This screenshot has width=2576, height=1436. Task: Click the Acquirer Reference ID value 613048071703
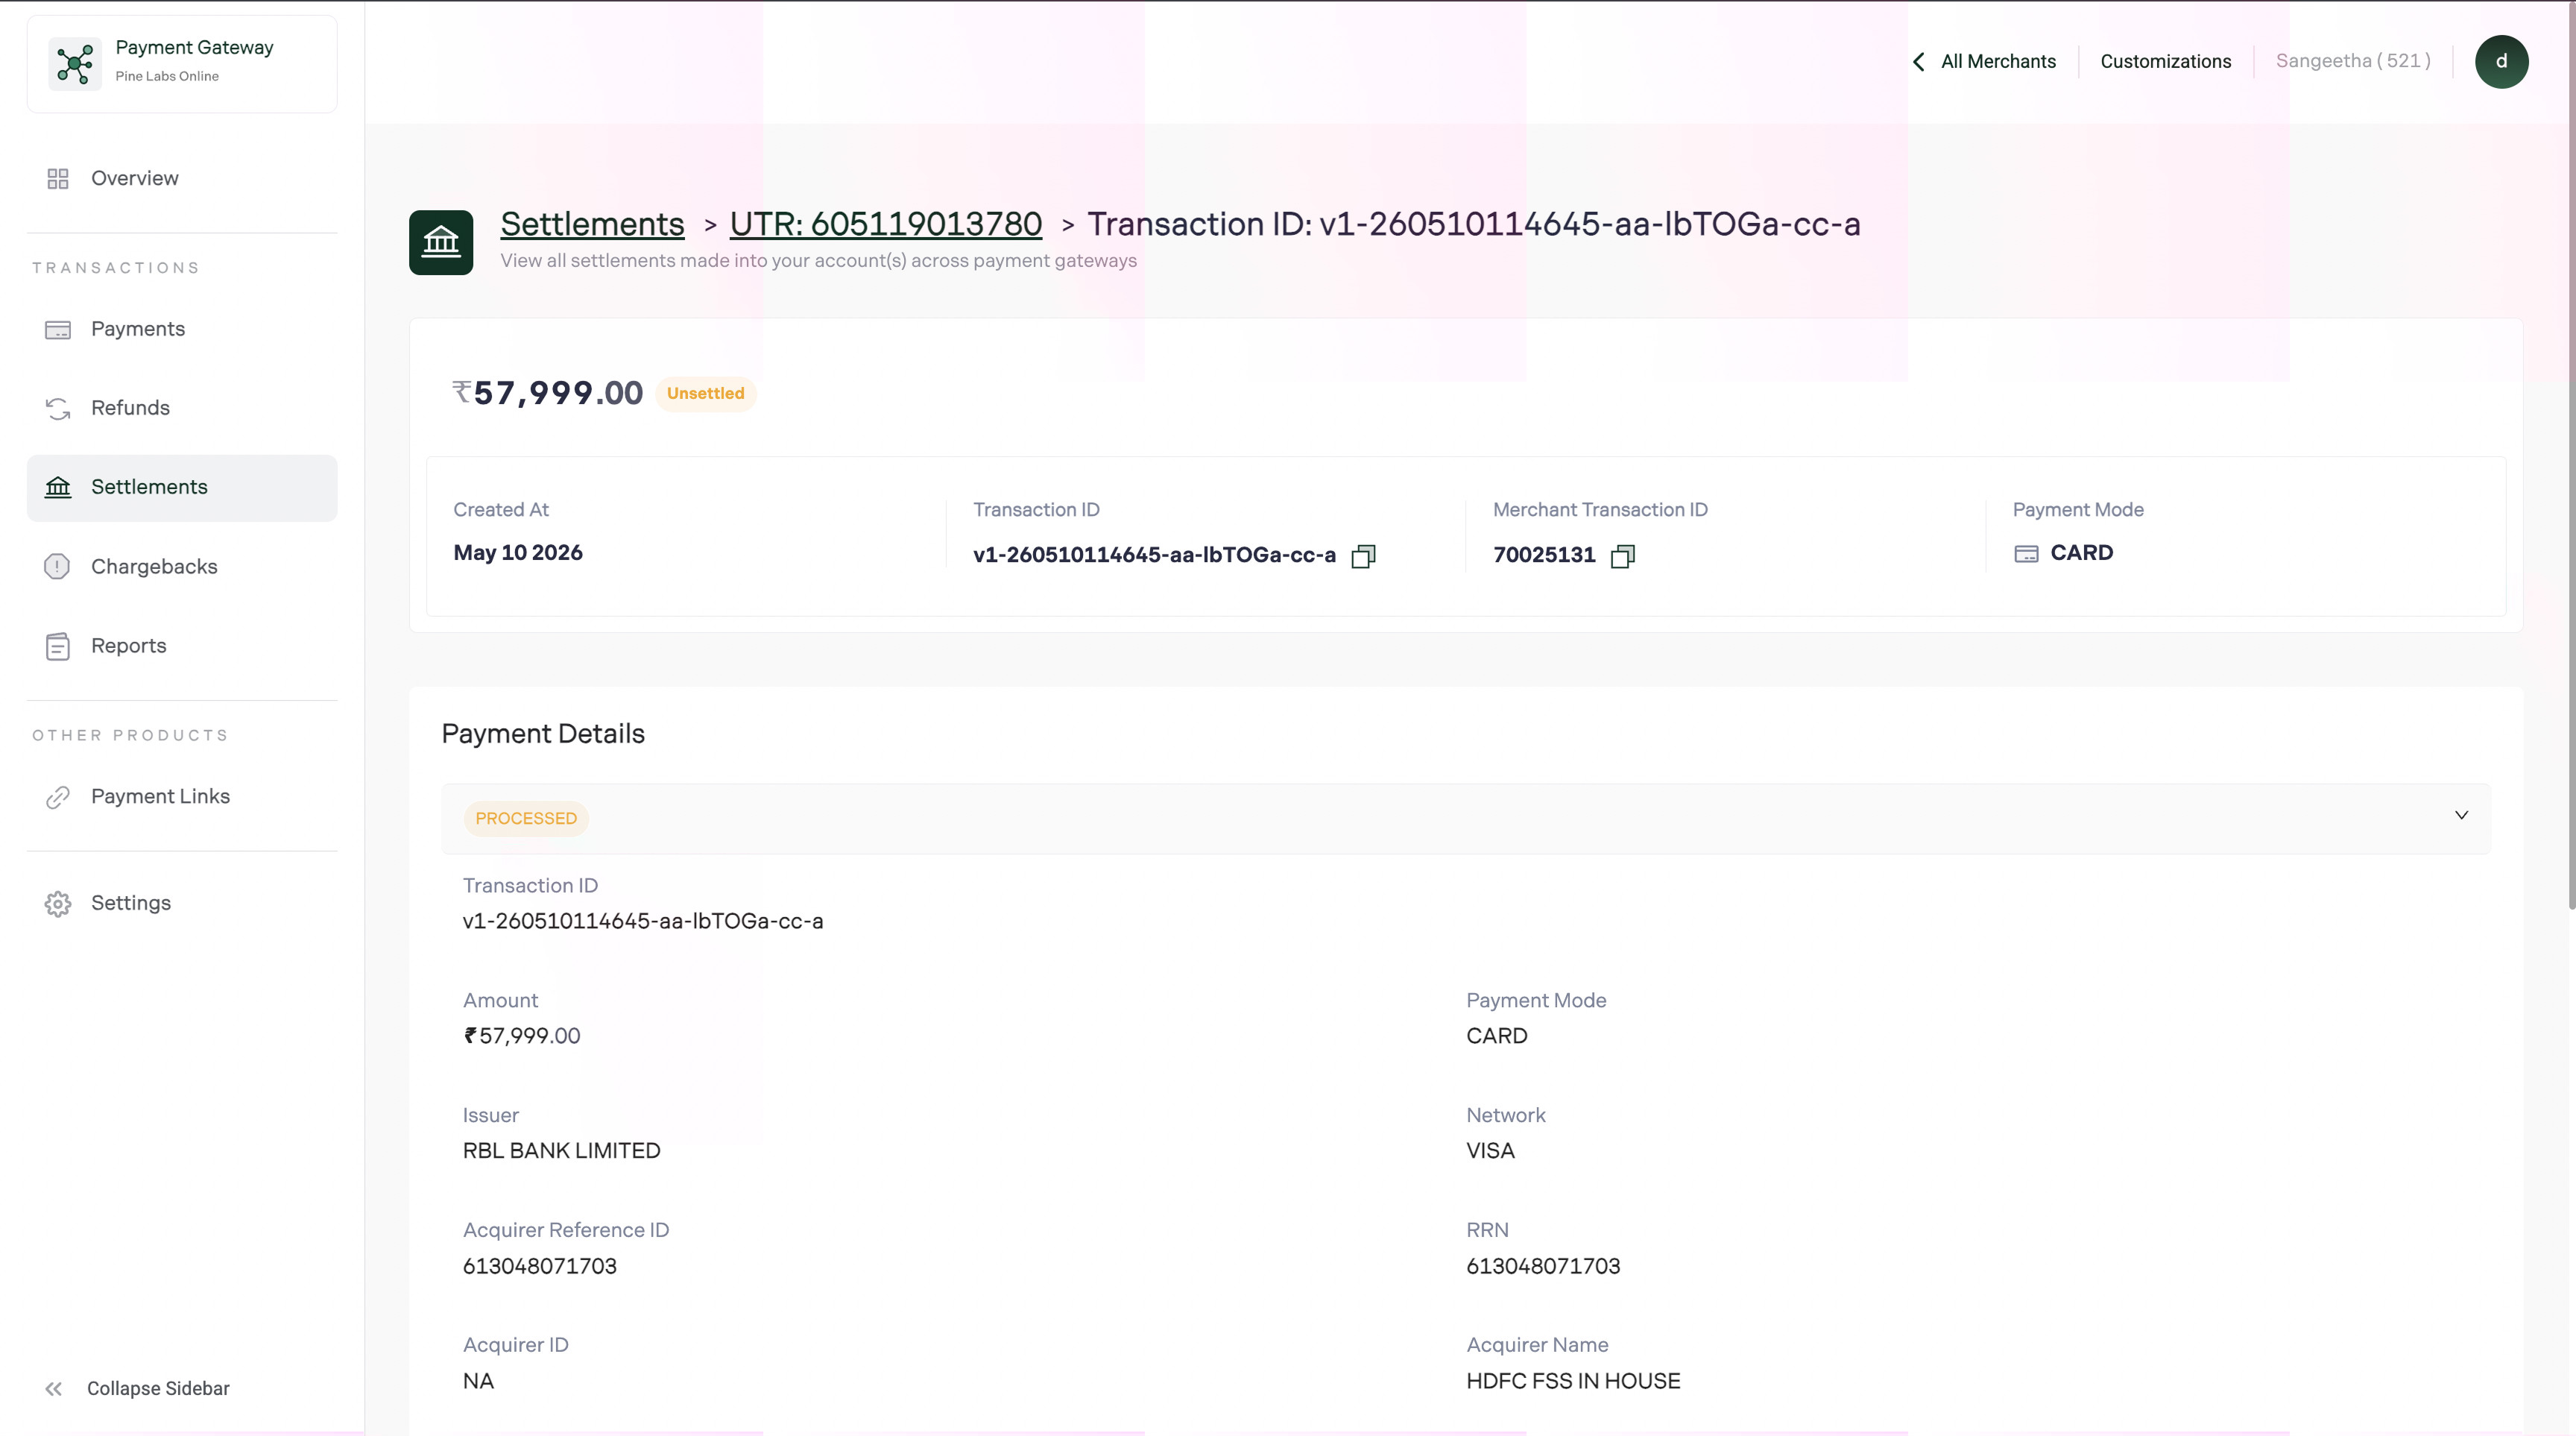click(539, 1267)
